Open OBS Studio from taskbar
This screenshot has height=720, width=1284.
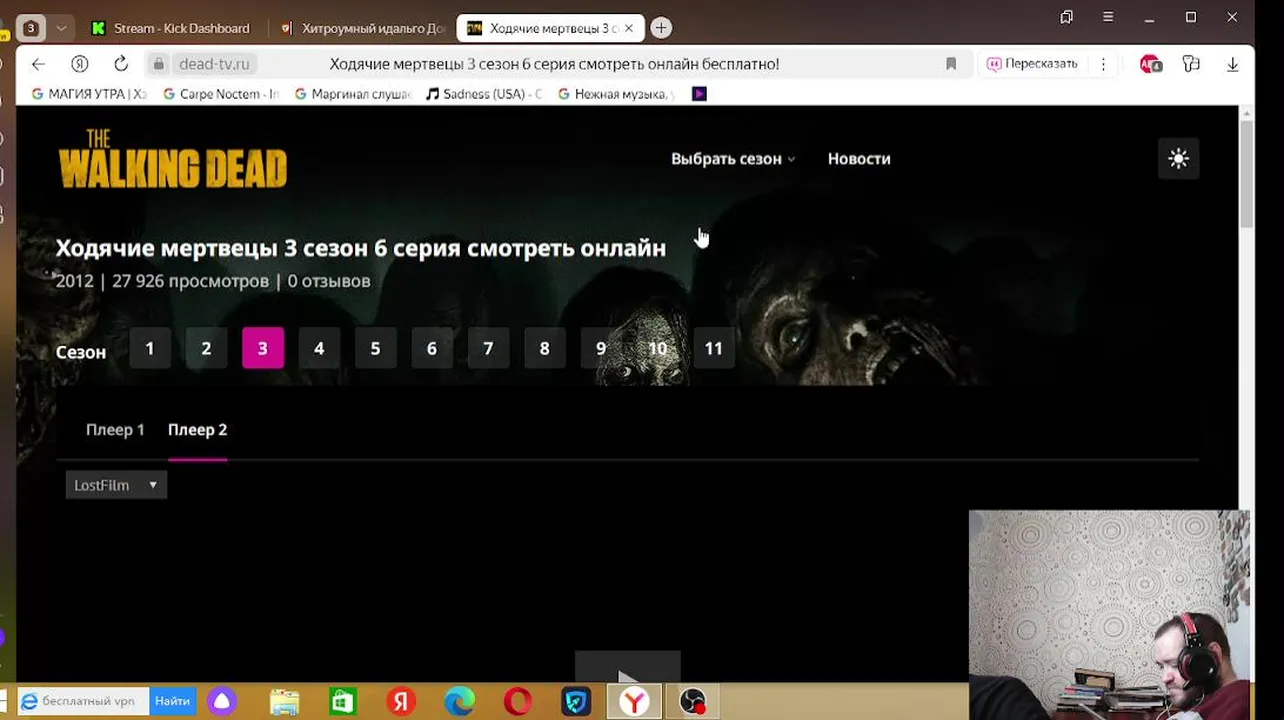pos(693,702)
